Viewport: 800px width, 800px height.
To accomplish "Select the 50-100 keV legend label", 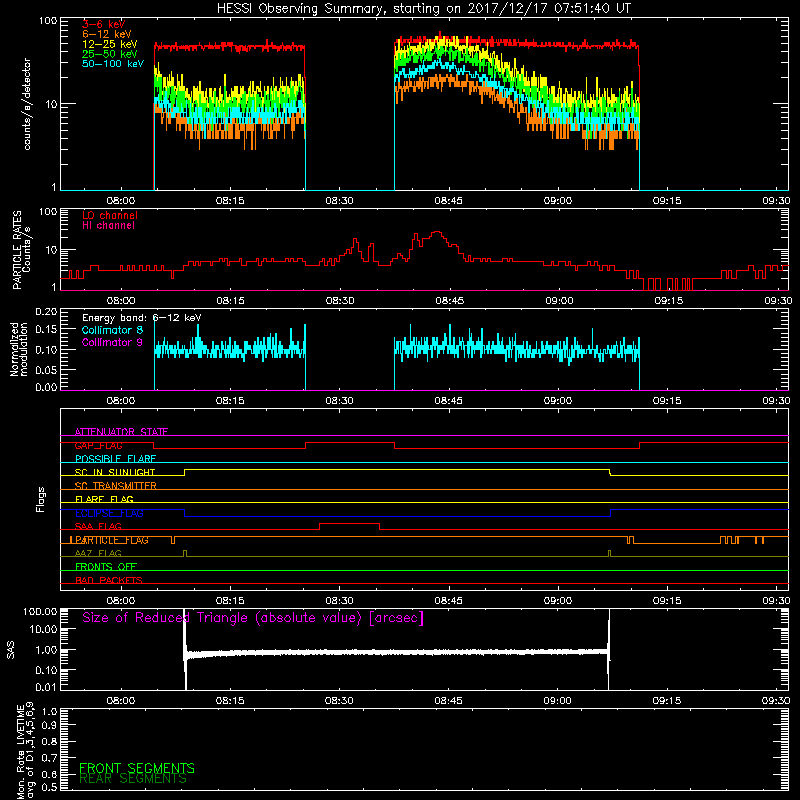I will click(113, 64).
